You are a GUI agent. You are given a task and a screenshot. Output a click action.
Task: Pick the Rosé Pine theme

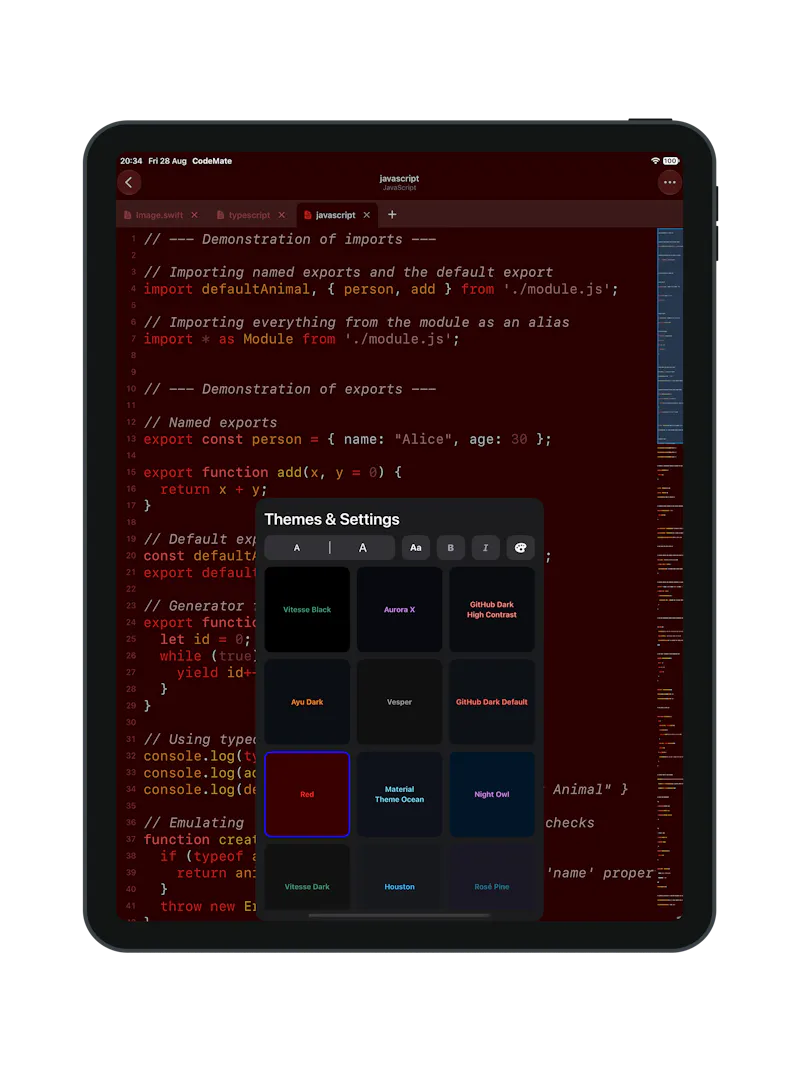pos(492,878)
